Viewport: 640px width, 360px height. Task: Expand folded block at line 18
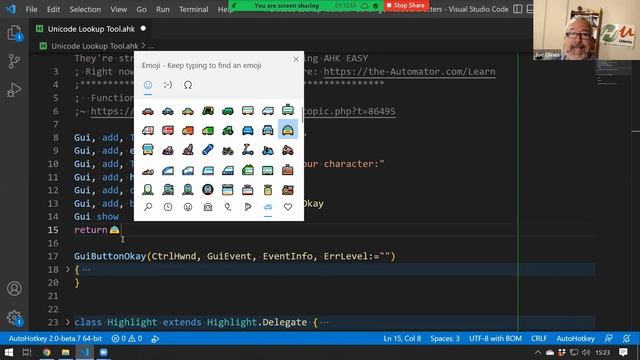(68, 269)
